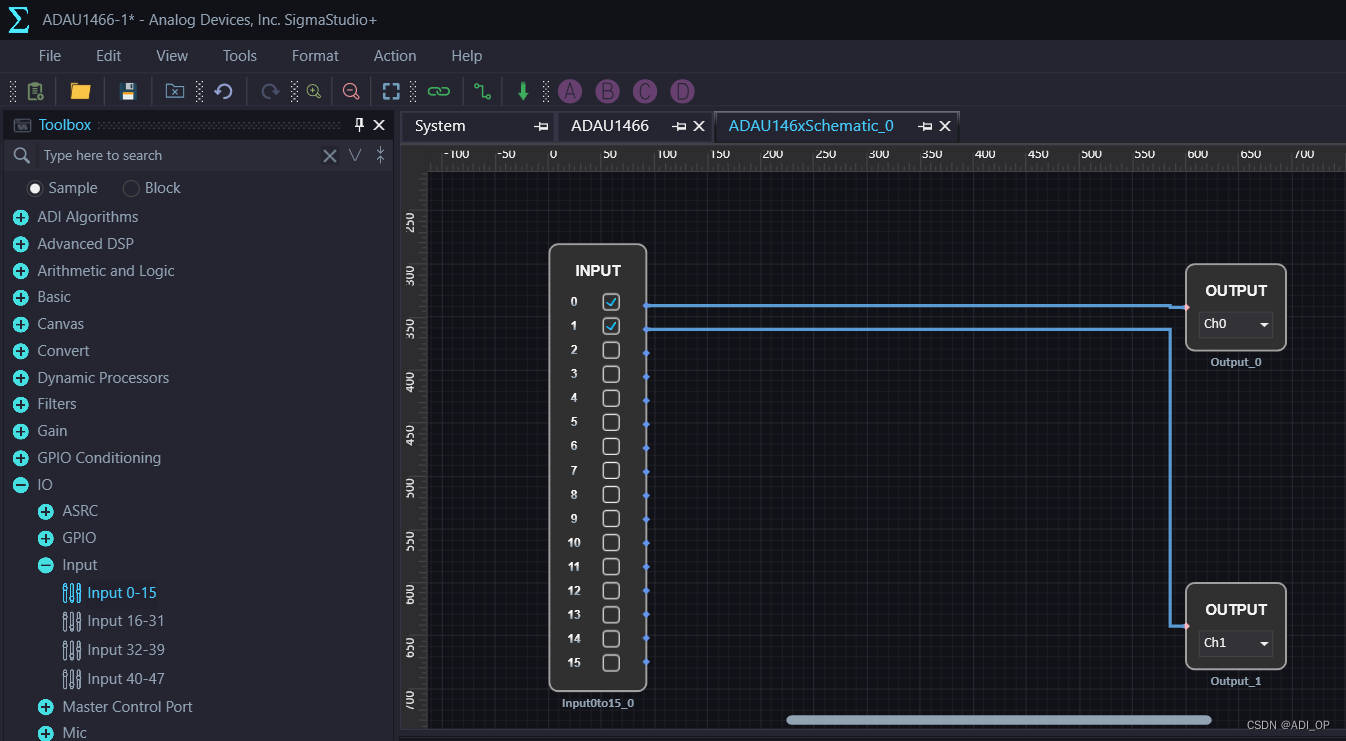The width and height of the screenshot is (1346, 741).
Task: Pin the ADAU1466 tab
Action: point(679,126)
